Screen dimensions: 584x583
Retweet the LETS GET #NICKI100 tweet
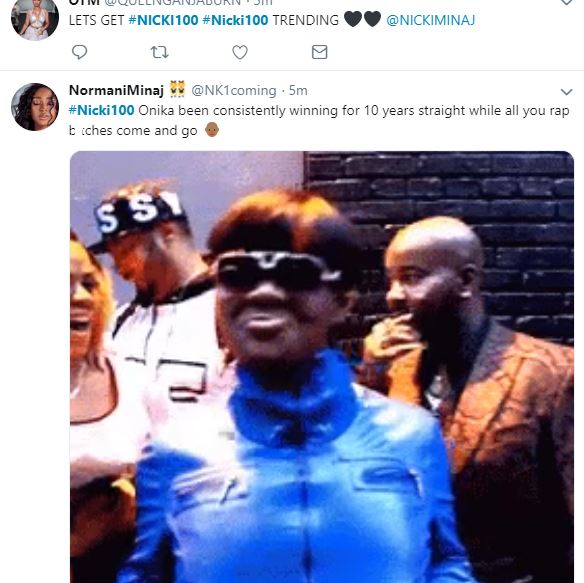coord(159,52)
